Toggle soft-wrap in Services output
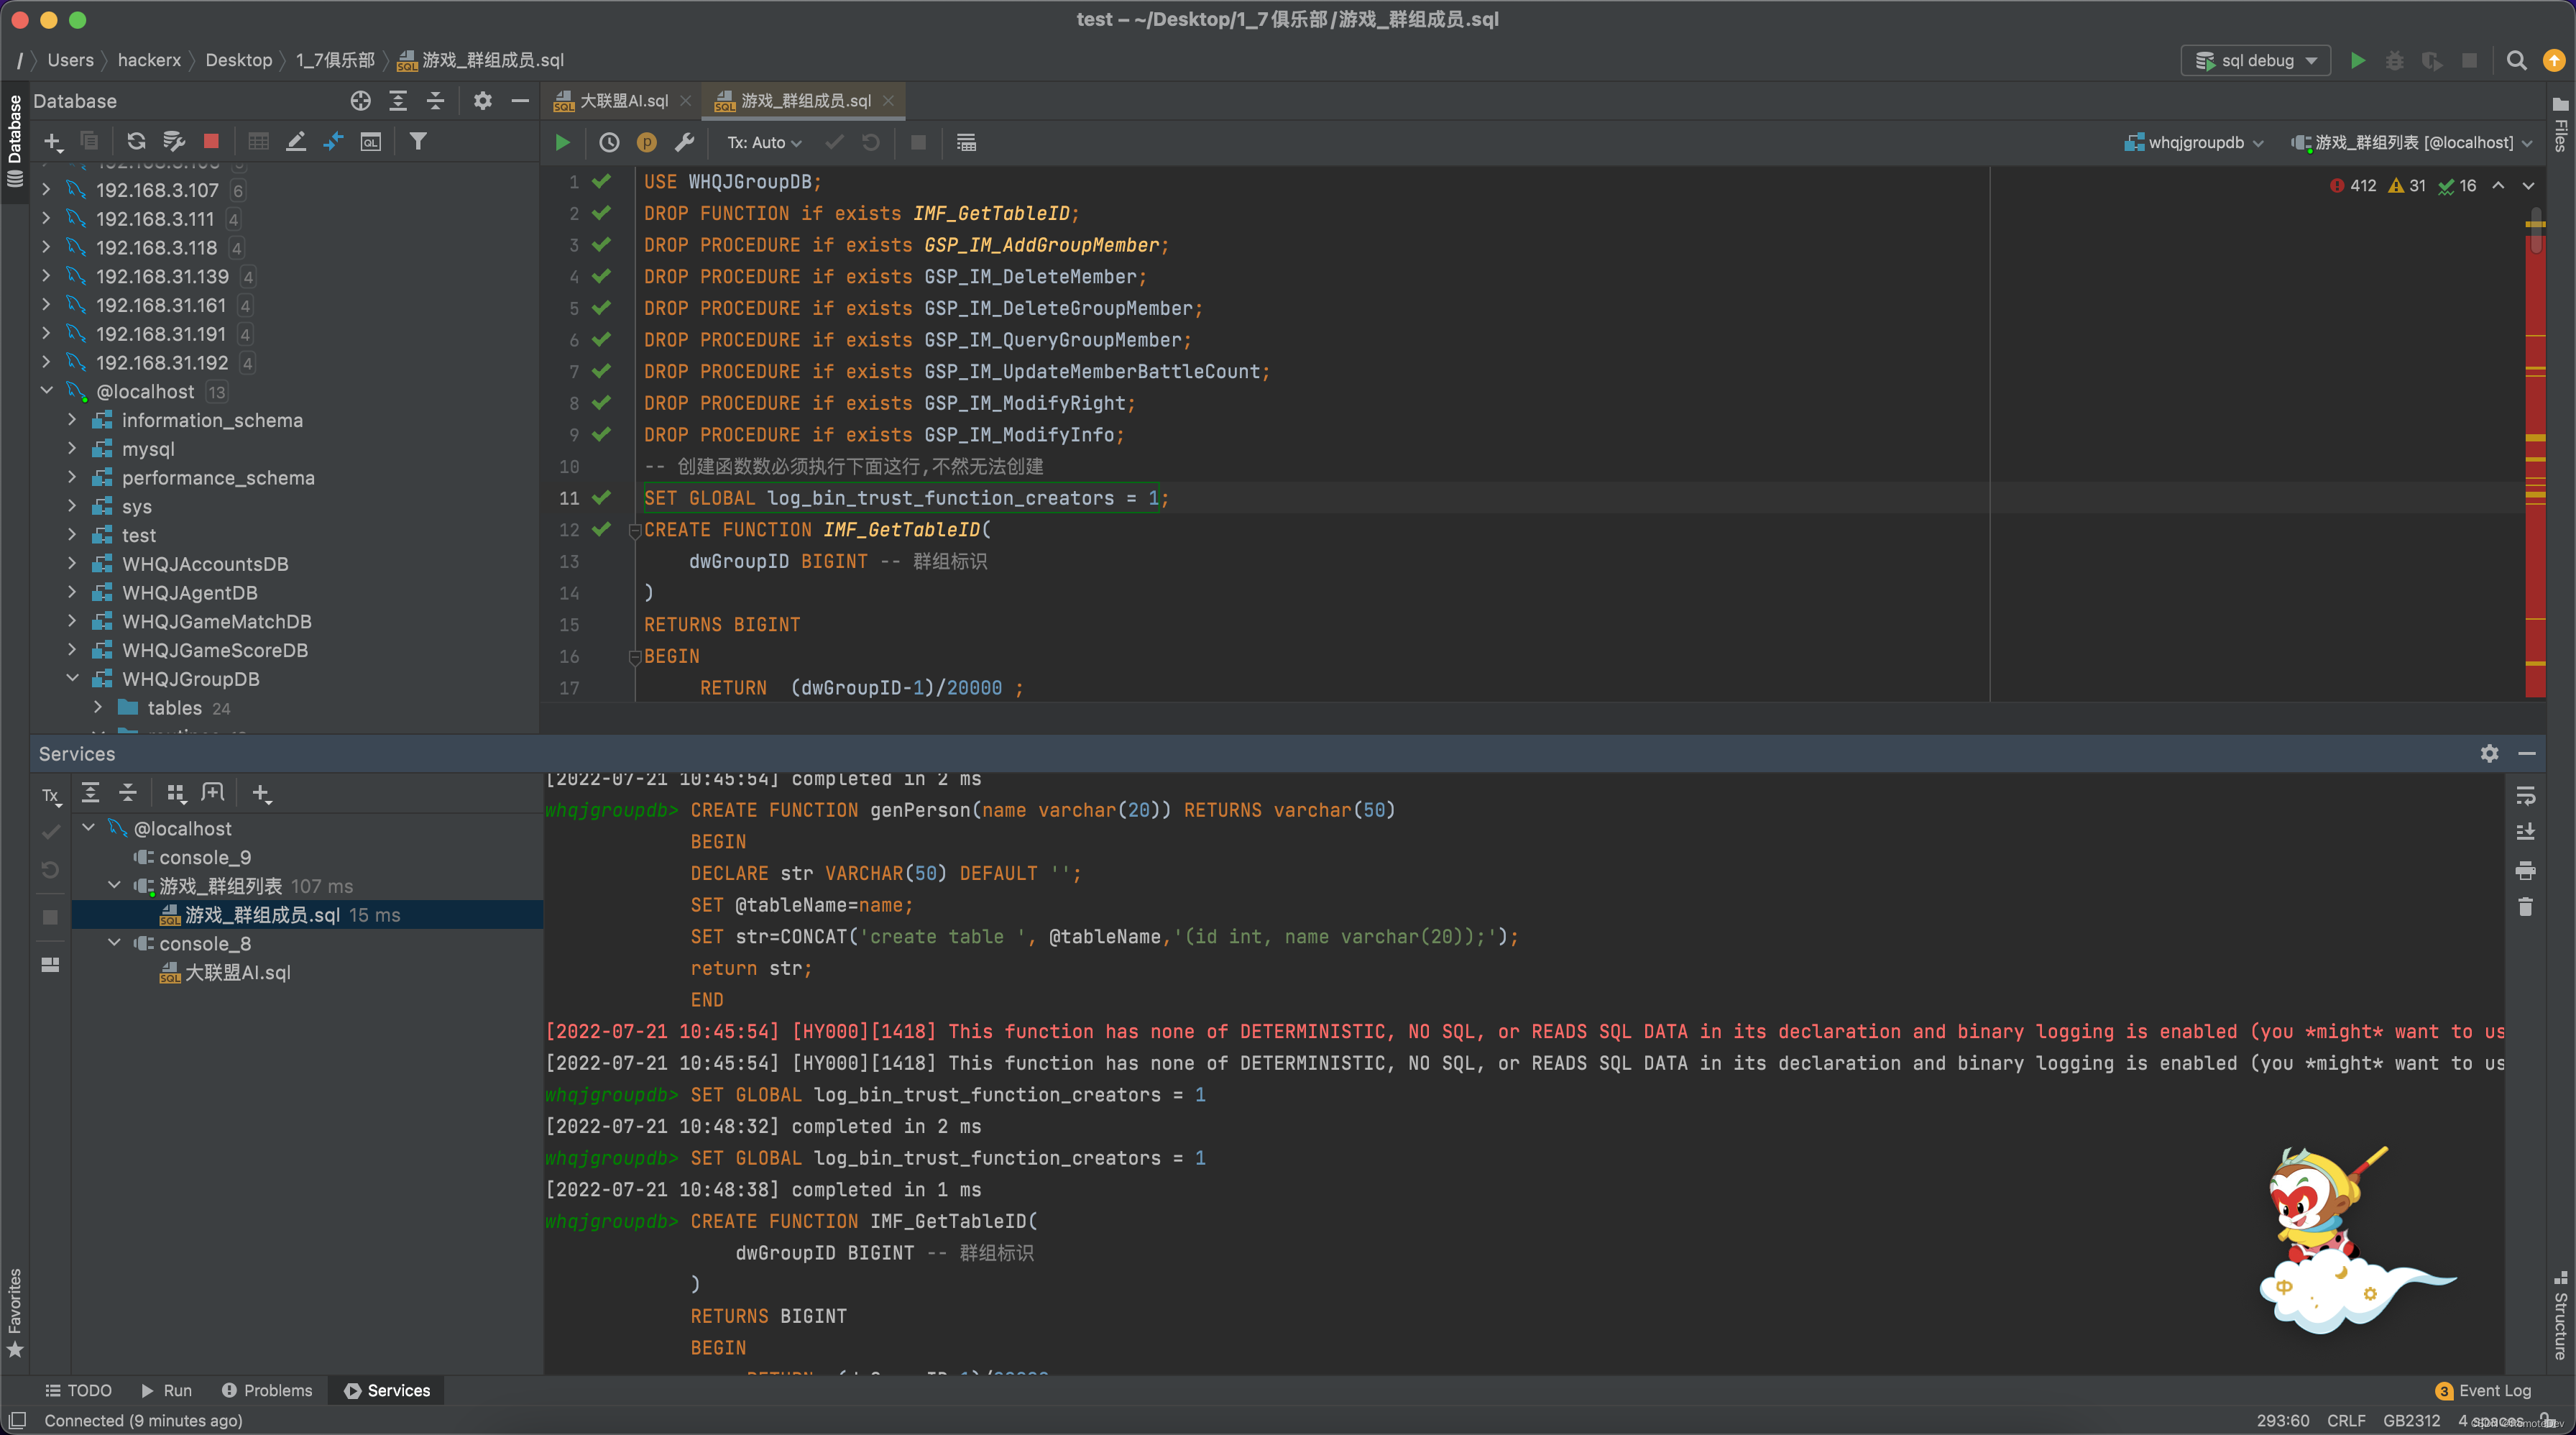Image resolution: width=2576 pixels, height=1435 pixels. coord(2525,796)
